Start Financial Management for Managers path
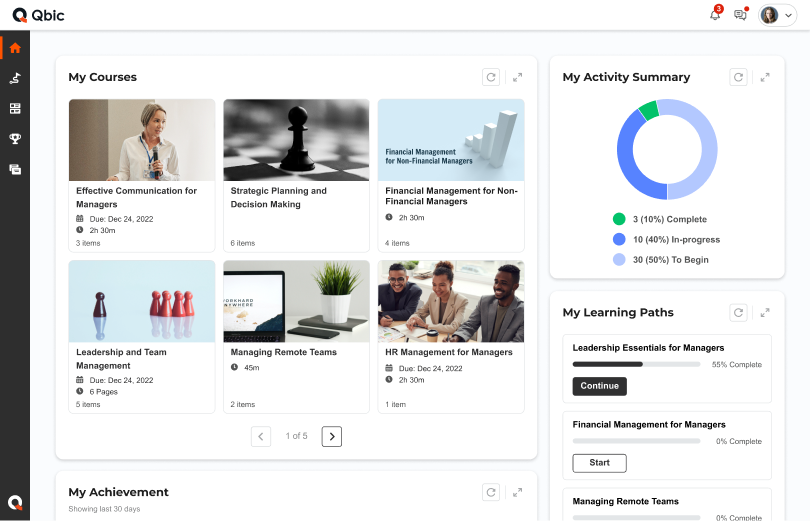 599,463
